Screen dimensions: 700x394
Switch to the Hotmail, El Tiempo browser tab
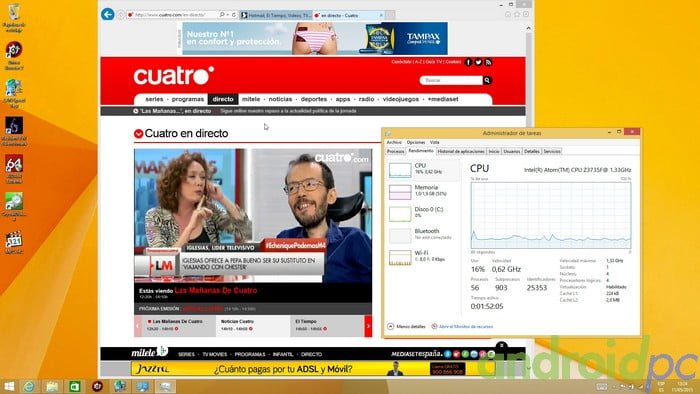point(276,15)
